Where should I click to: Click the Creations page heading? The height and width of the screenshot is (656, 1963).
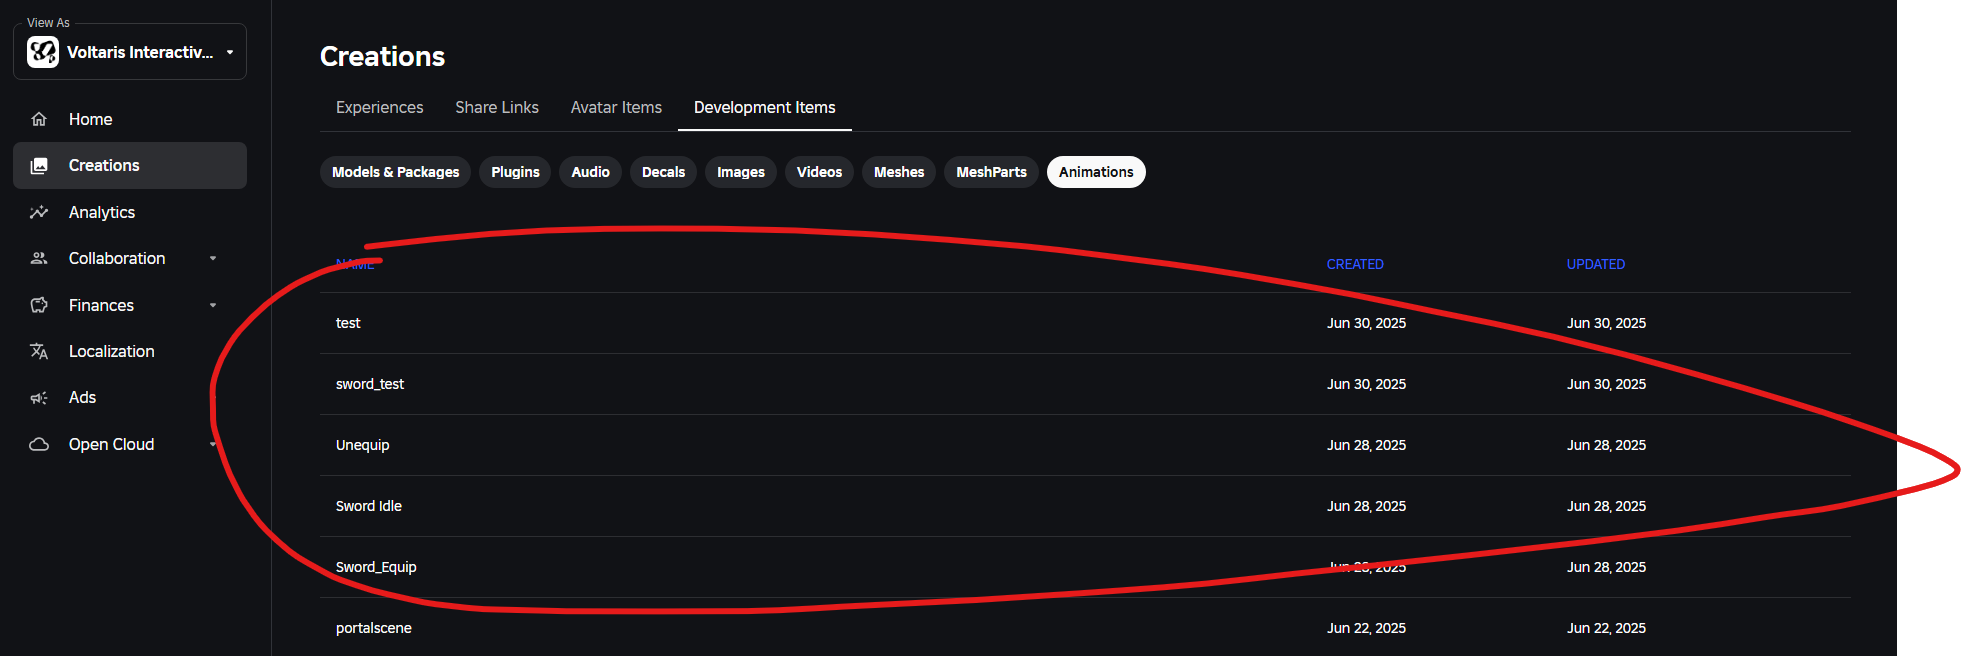coord(382,56)
